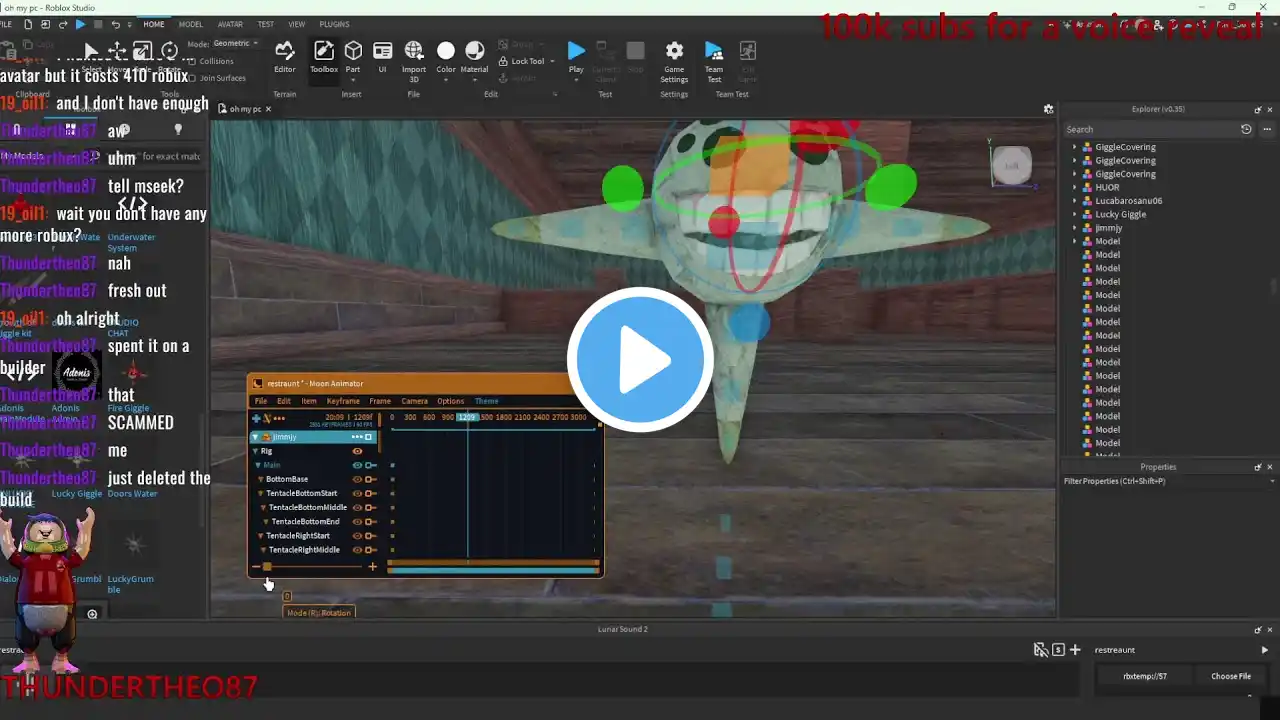The image size is (1280, 720).
Task: Expand the Lucky Giggle item in Explorer
Action: point(1075,214)
